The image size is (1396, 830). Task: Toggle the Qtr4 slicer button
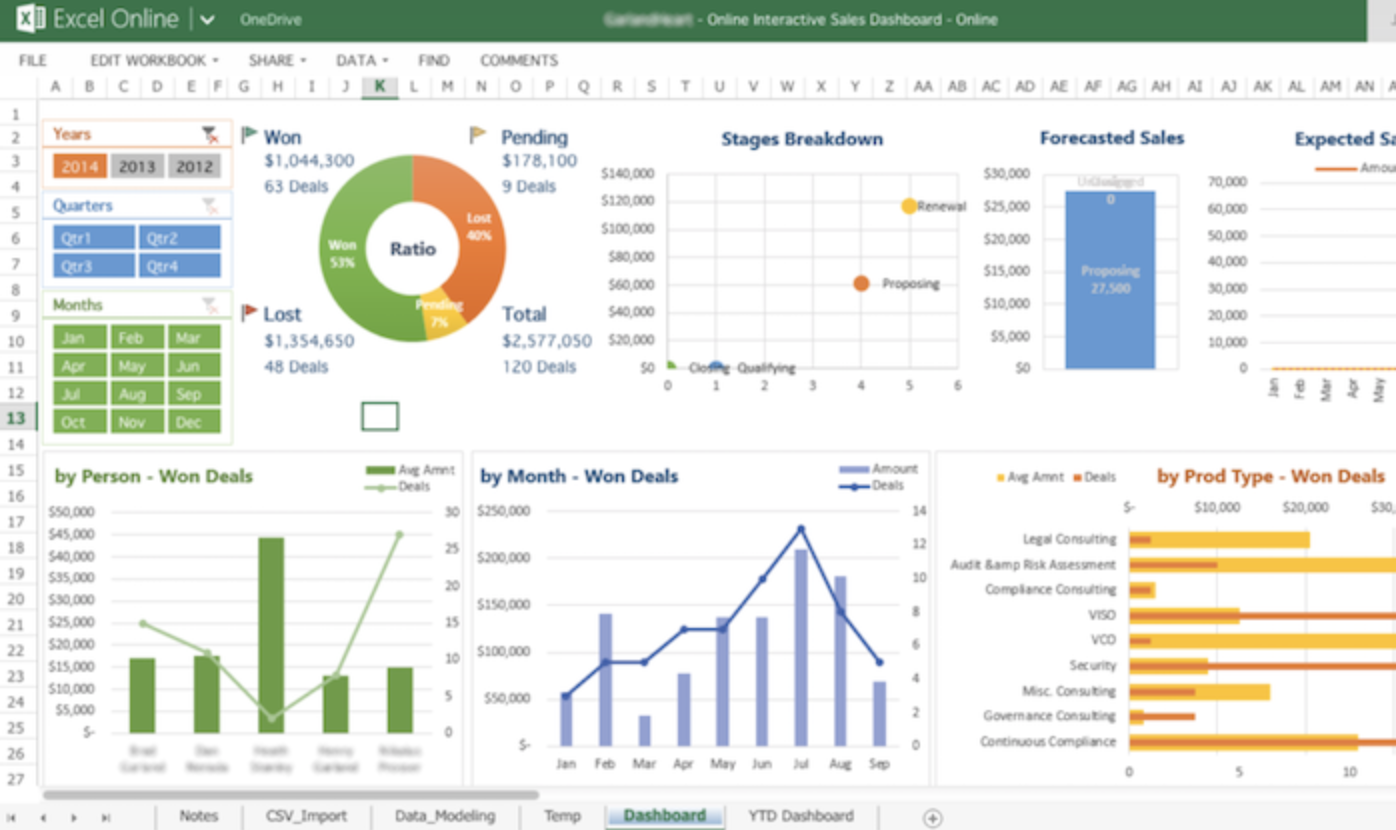(180, 266)
